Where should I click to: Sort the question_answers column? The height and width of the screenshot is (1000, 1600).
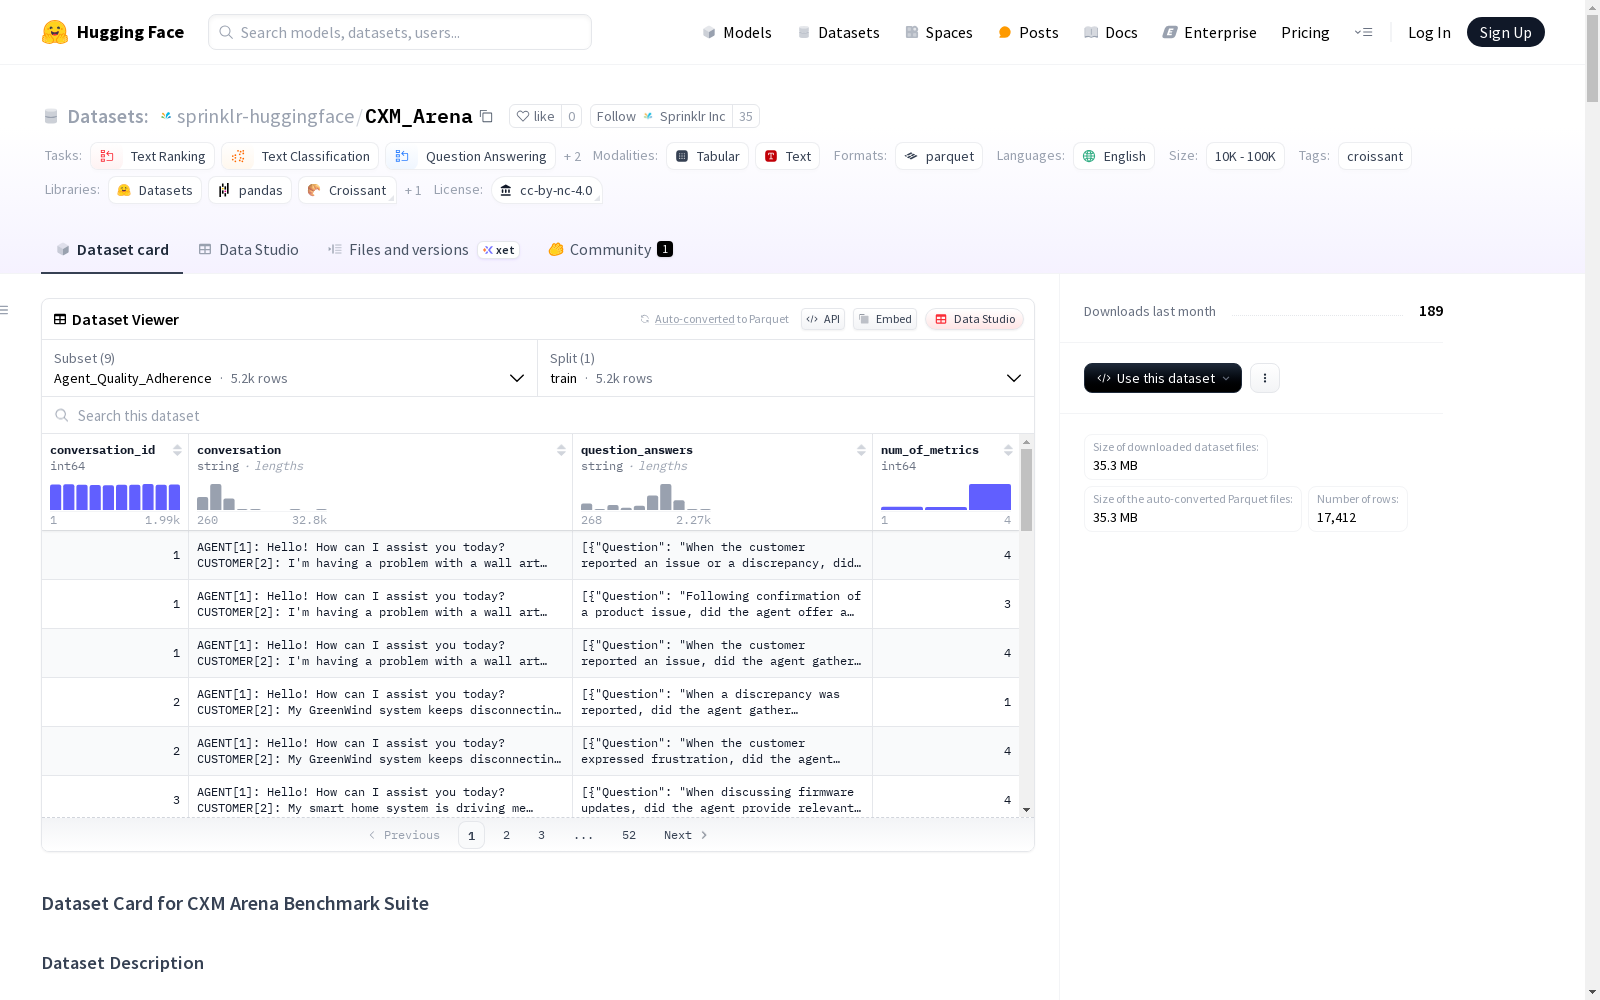861,450
